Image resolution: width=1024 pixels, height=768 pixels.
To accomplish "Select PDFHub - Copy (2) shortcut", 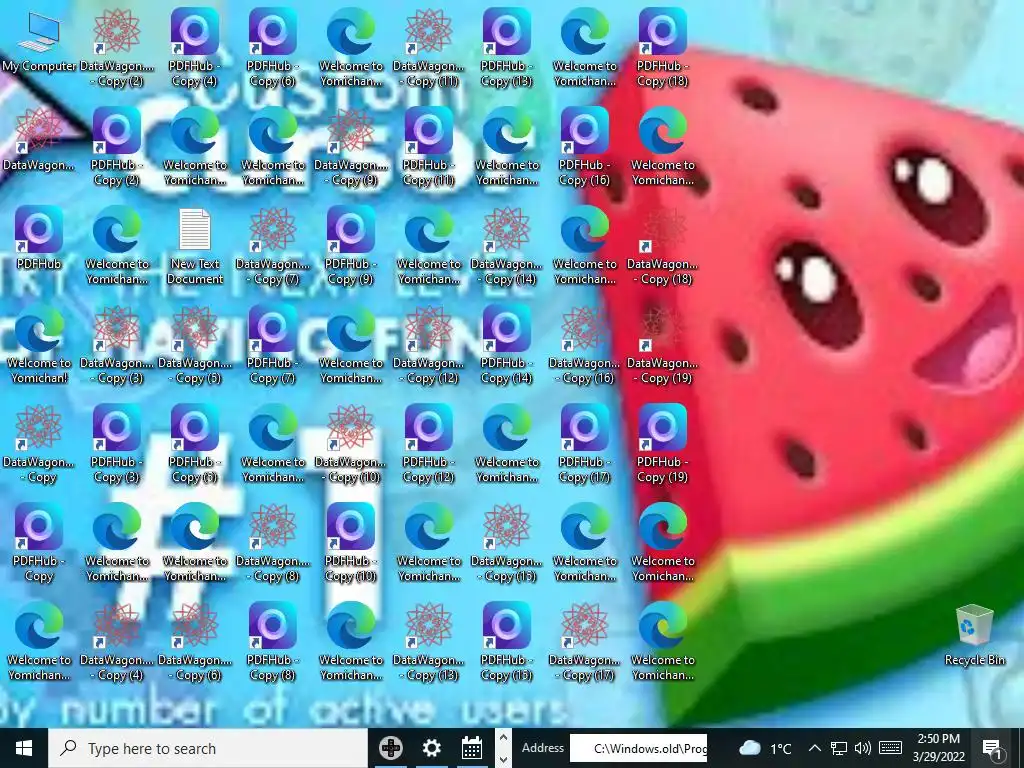I will 117,148.
